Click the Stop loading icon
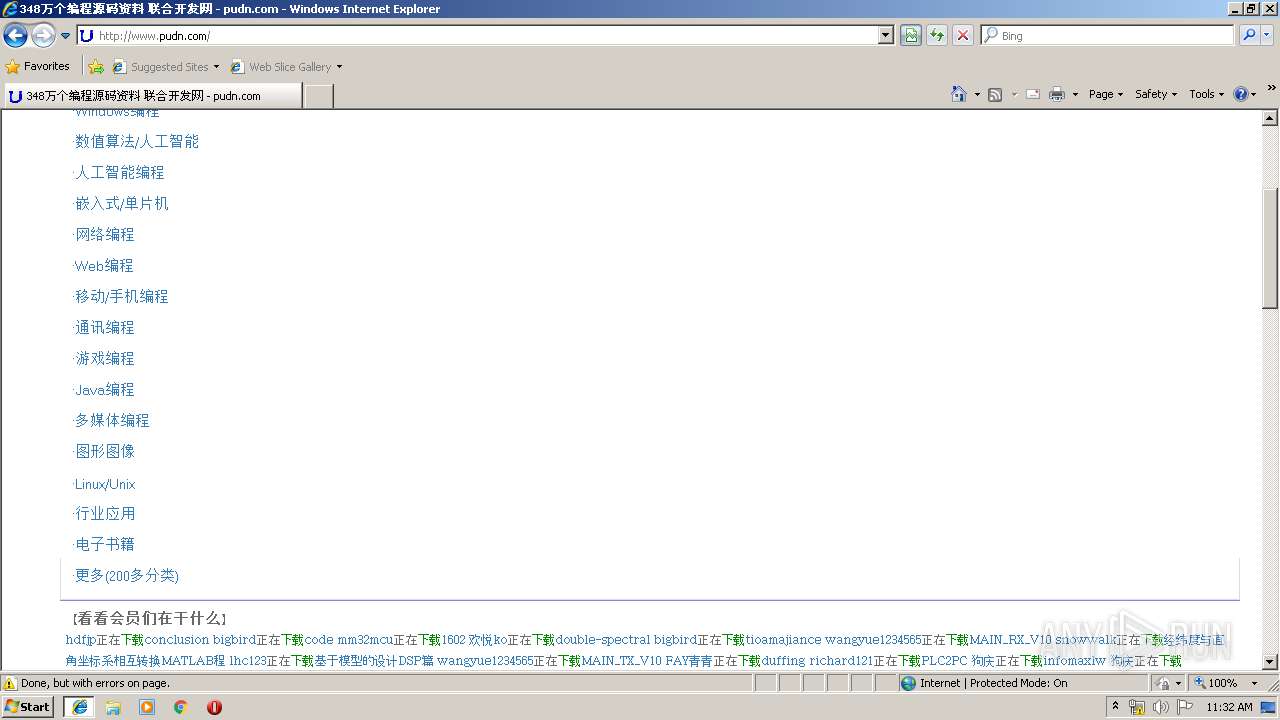Image resolution: width=1280 pixels, height=720 pixels. [x=962, y=36]
